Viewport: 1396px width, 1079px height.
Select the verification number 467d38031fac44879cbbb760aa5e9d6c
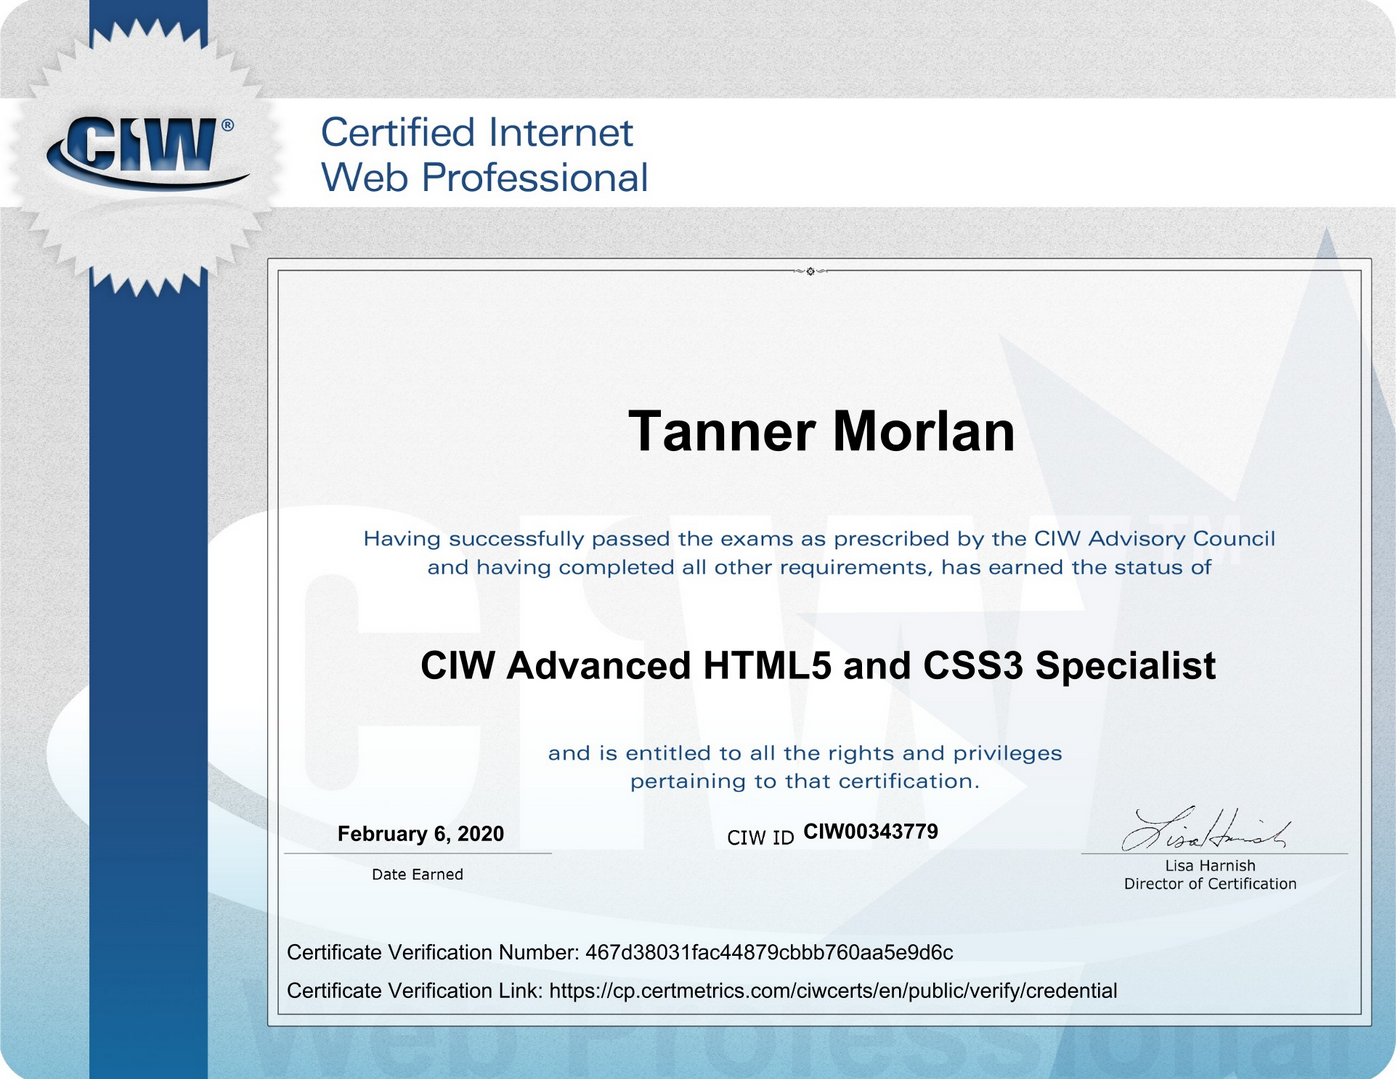pyautogui.click(x=769, y=953)
